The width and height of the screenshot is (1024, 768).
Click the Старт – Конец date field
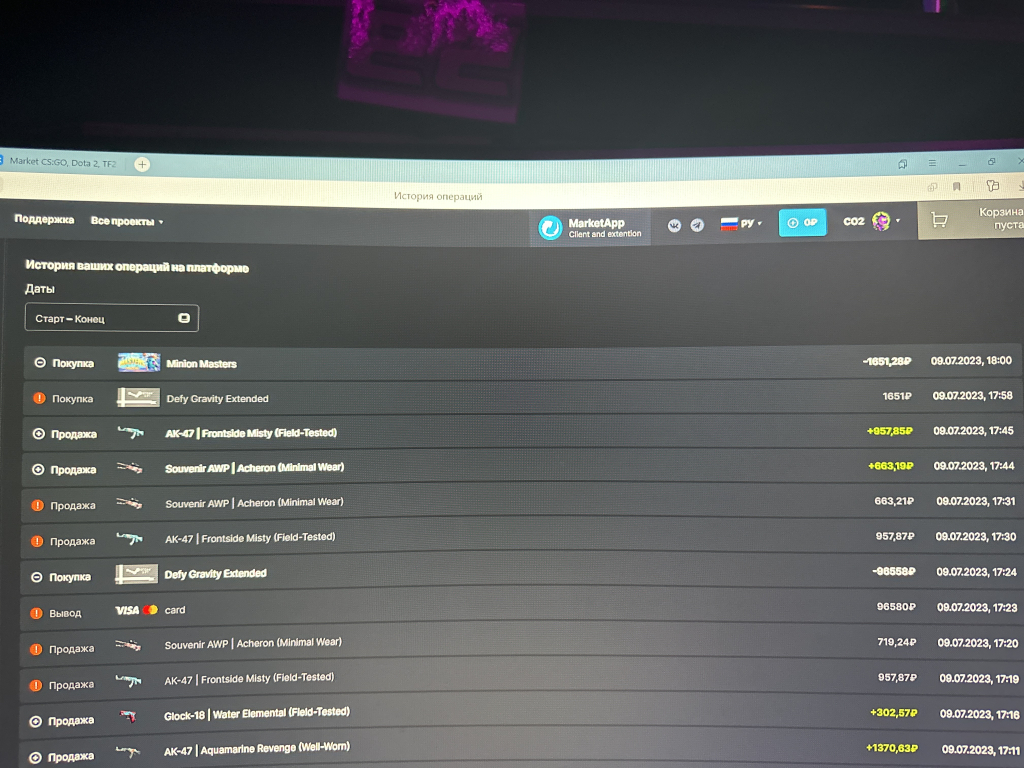(112, 318)
